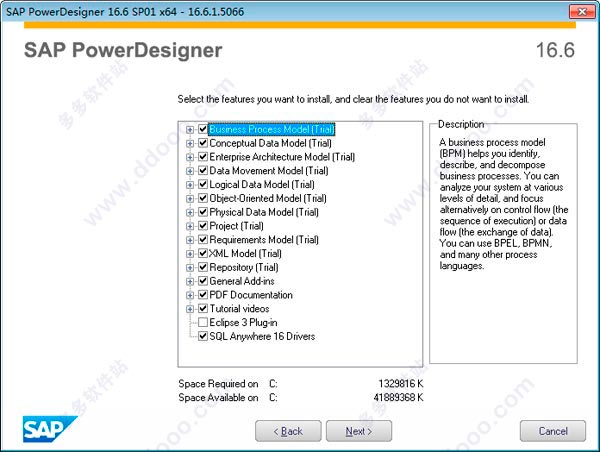Select Enterprise Architecture Model (Trial) label
This screenshot has height=452, width=600.
pos(282,157)
